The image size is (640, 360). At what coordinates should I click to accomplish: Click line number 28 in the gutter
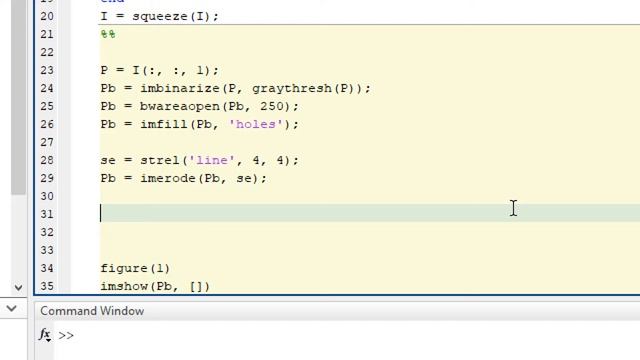(x=47, y=160)
